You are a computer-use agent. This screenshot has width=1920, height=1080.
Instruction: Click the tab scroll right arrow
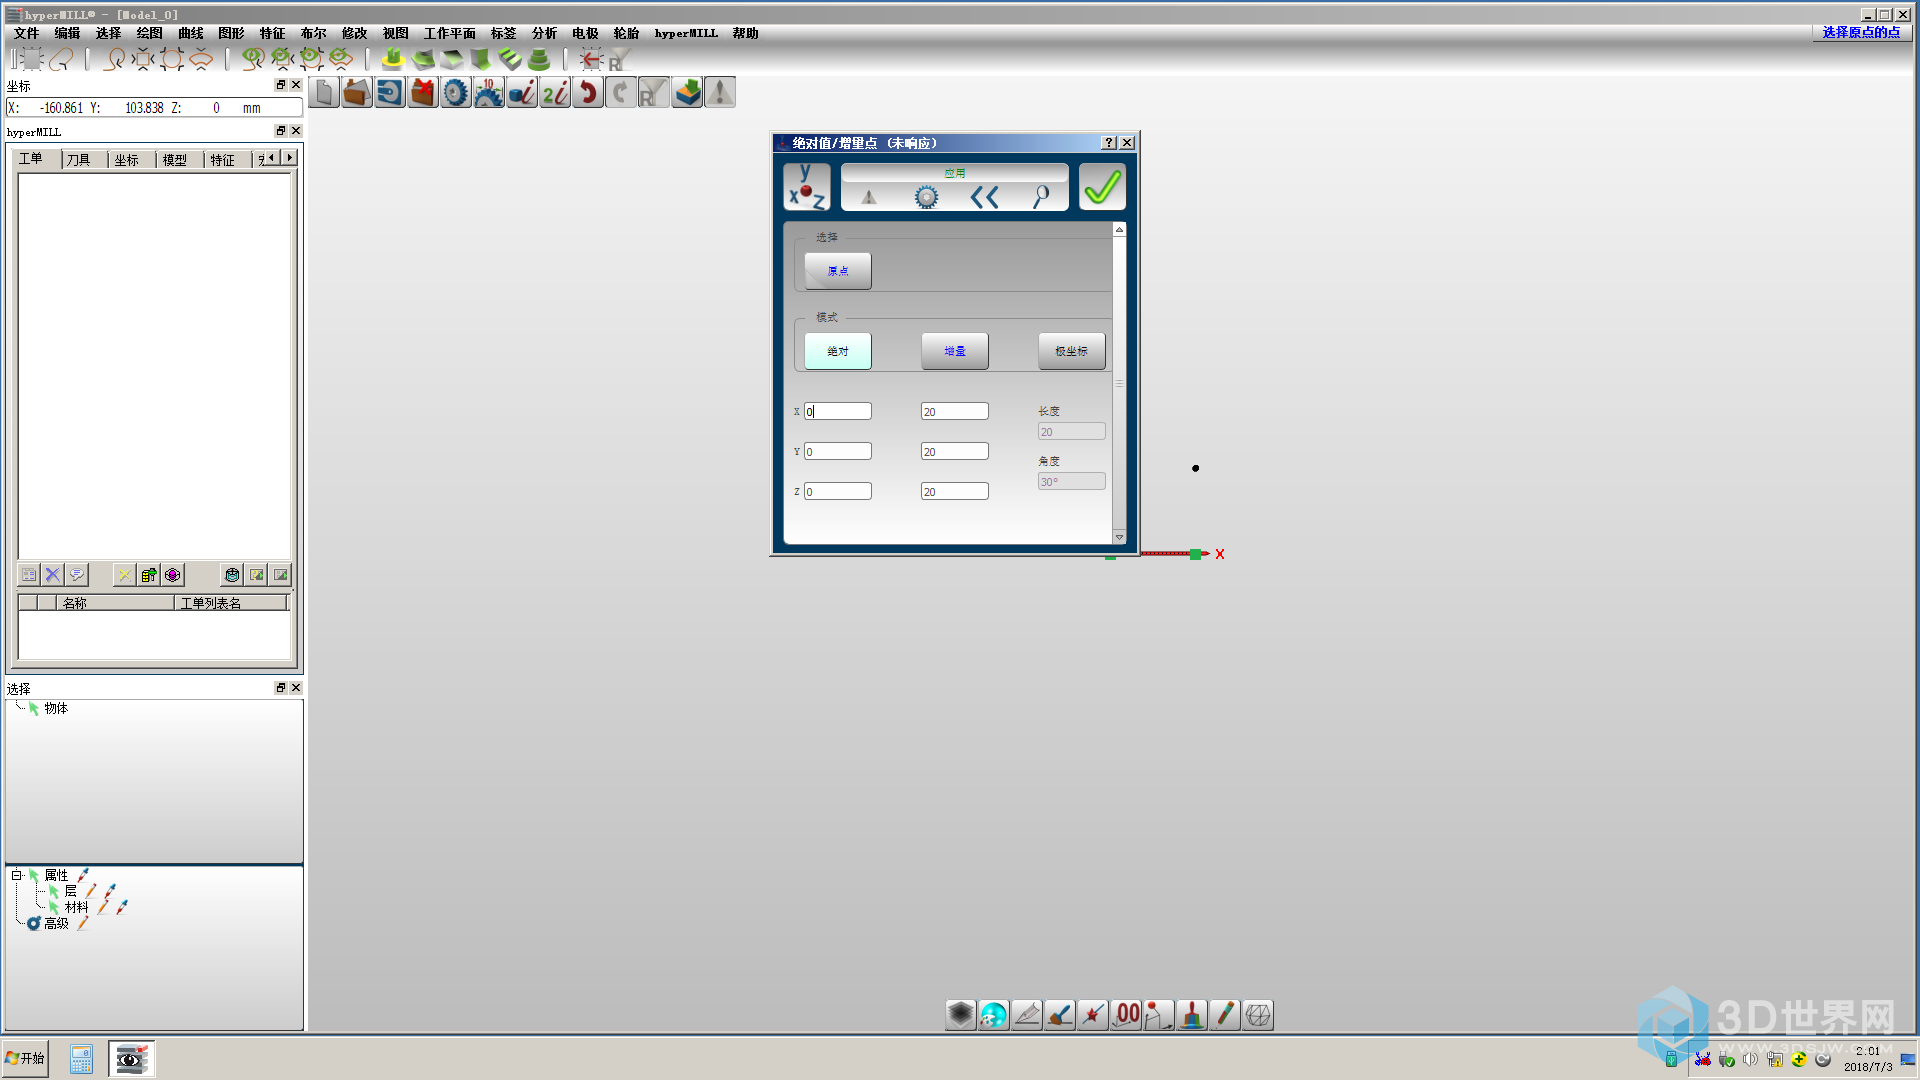coord(290,158)
